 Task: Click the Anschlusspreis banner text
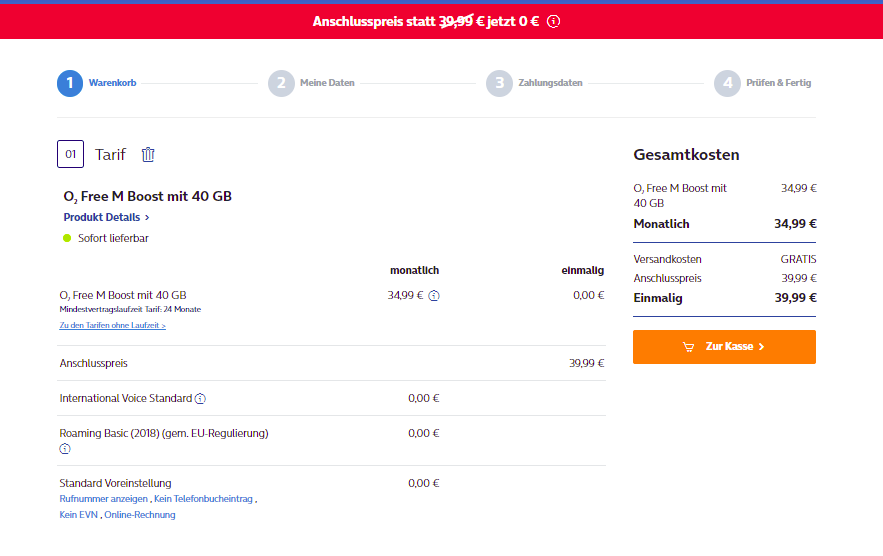[x=426, y=21]
